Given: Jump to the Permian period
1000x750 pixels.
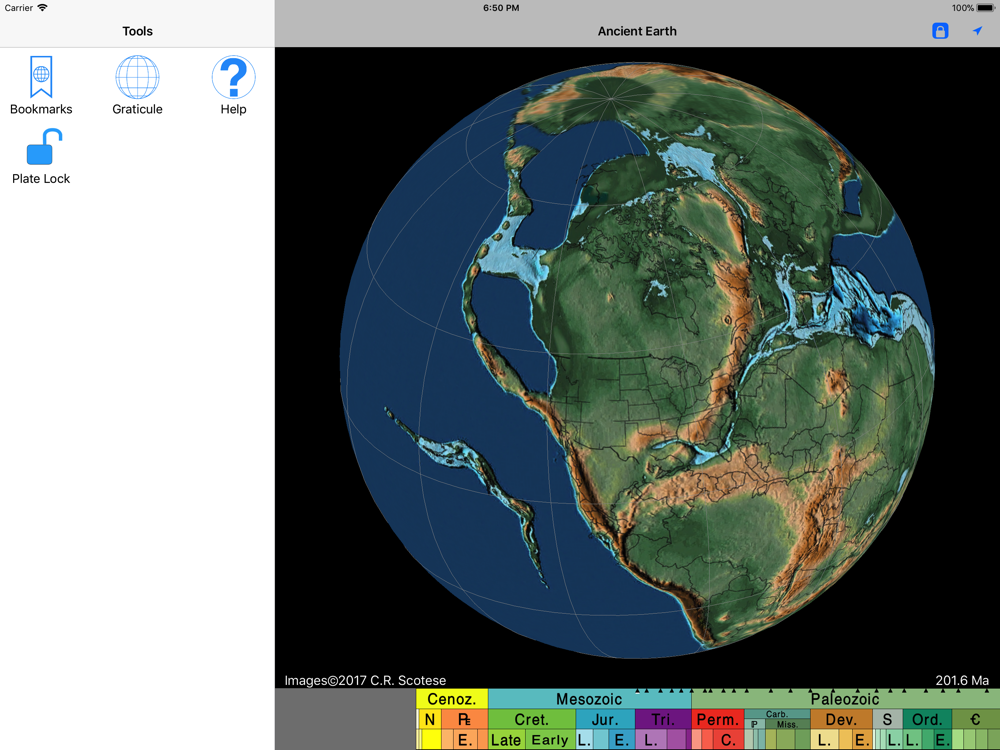Looking at the screenshot, I should (716, 719).
